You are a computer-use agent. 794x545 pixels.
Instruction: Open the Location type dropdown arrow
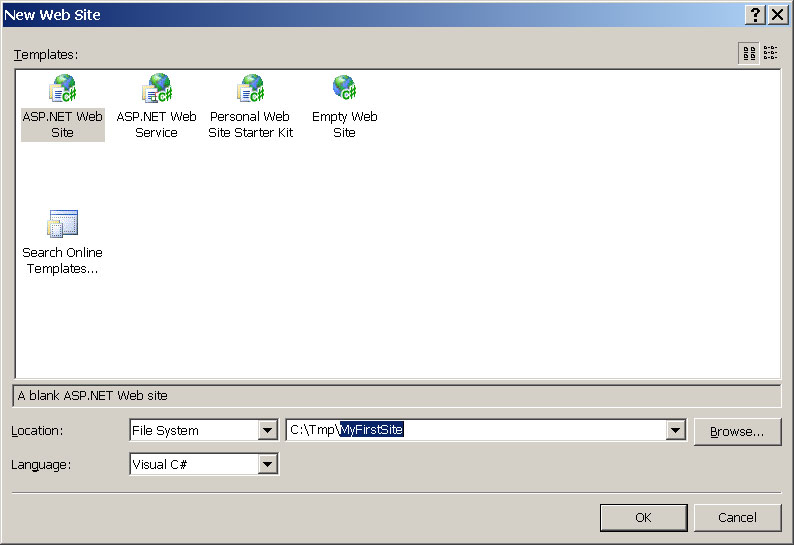coord(267,431)
